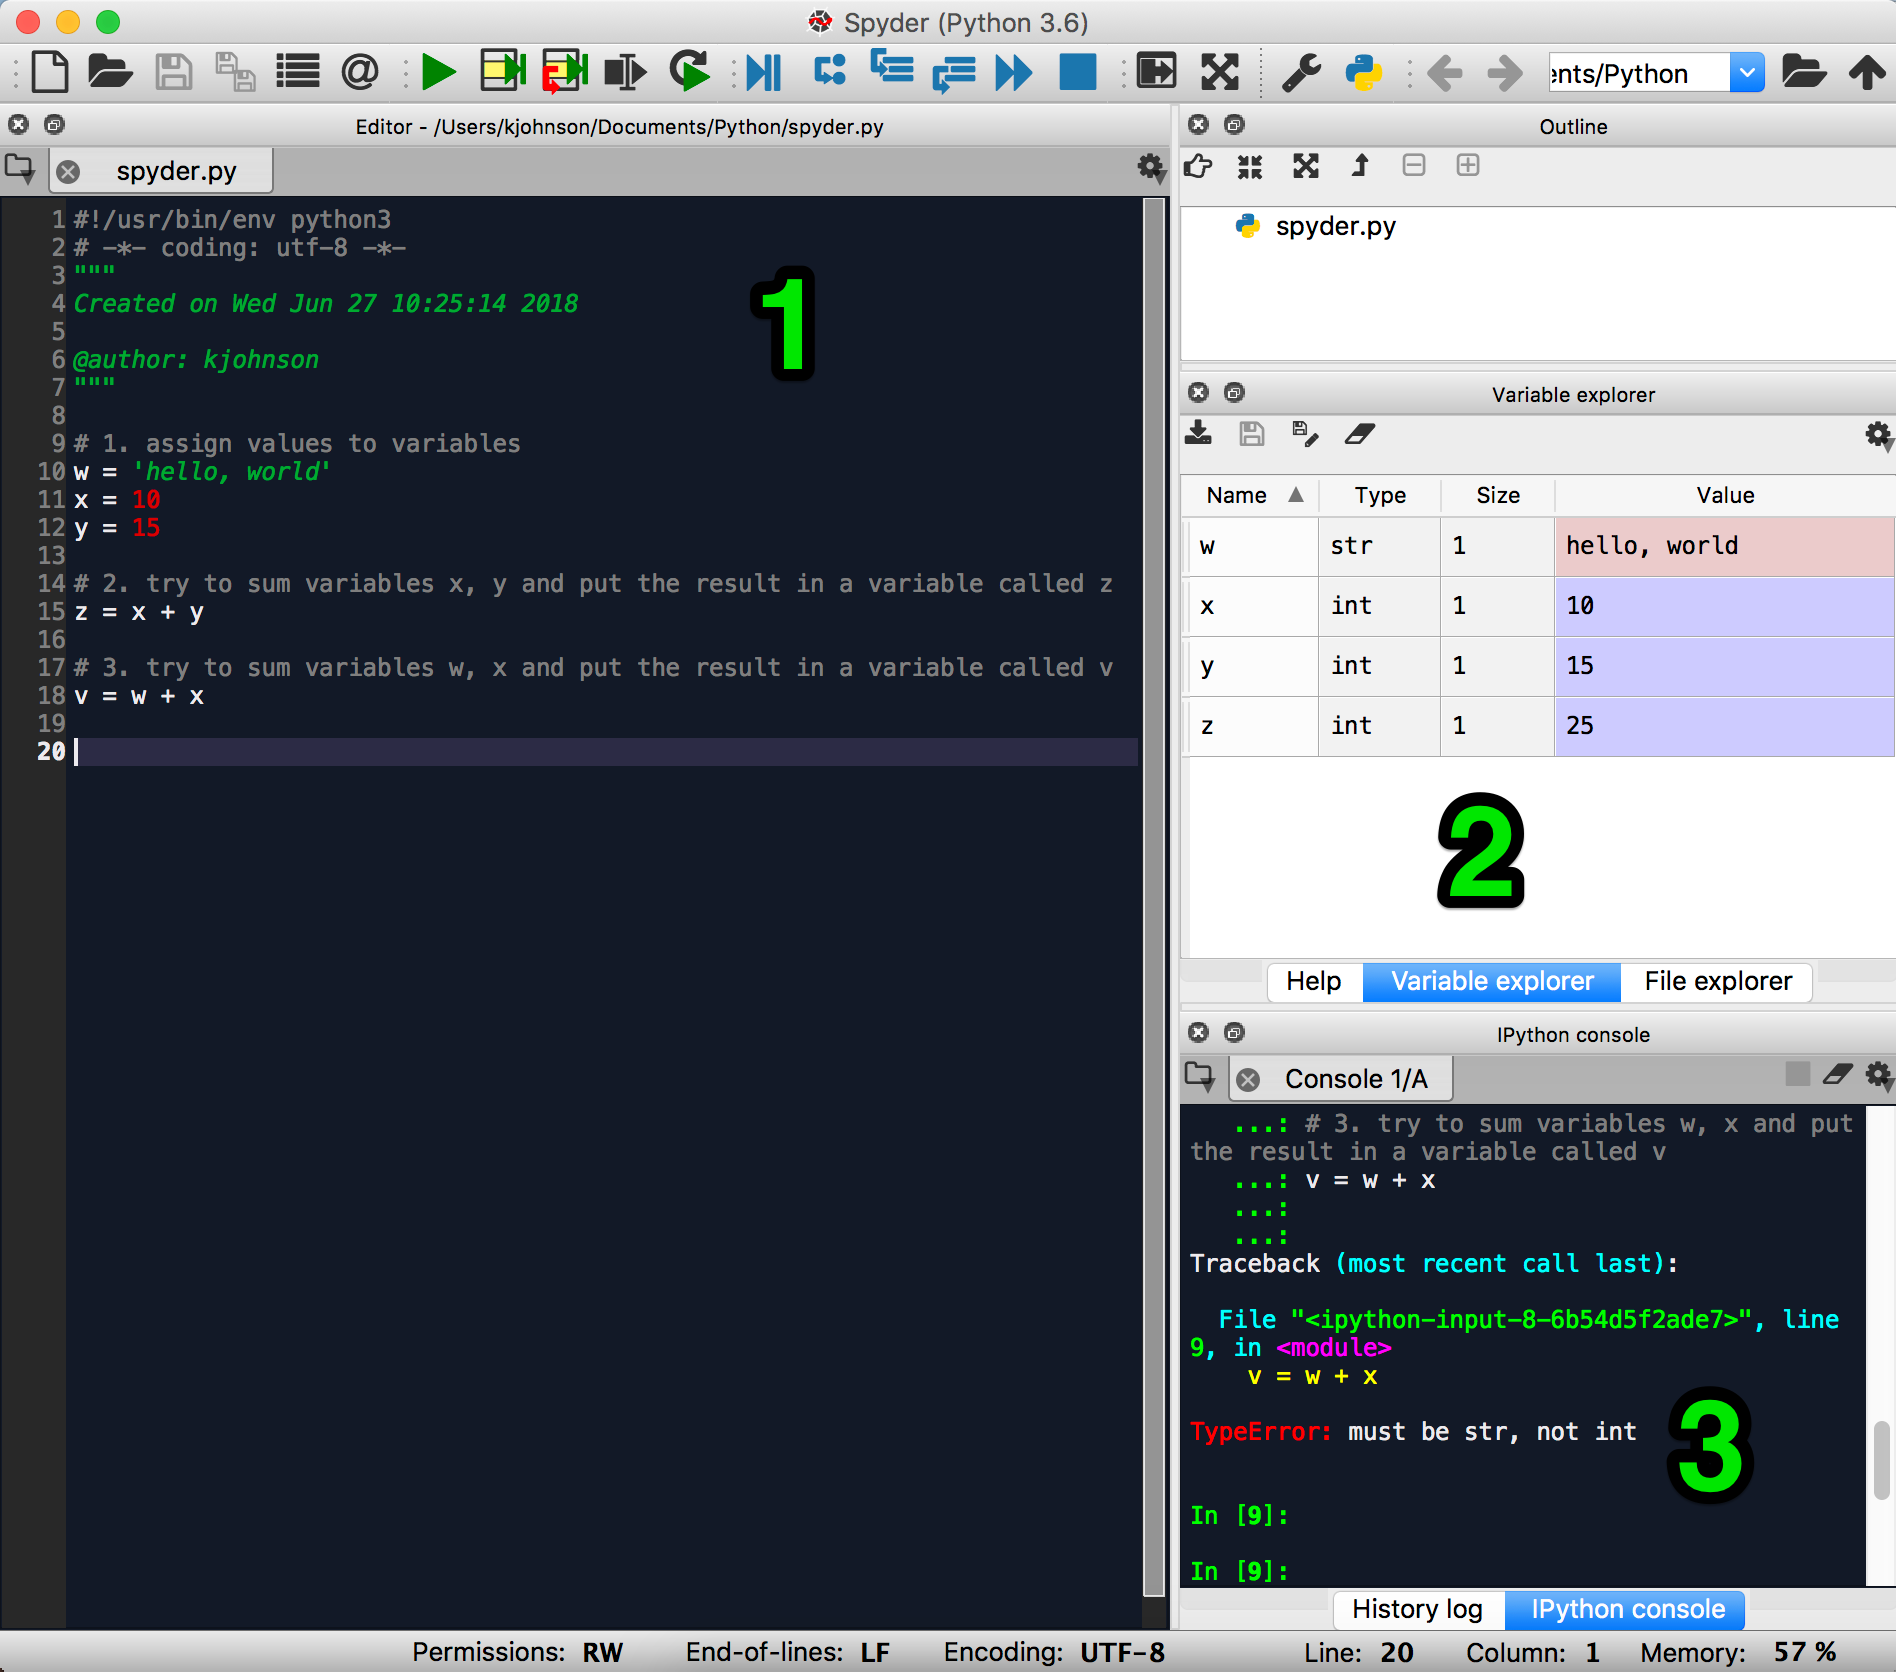Image resolution: width=1896 pixels, height=1672 pixels.
Task: Sort variables by Size column header
Action: (x=1498, y=495)
